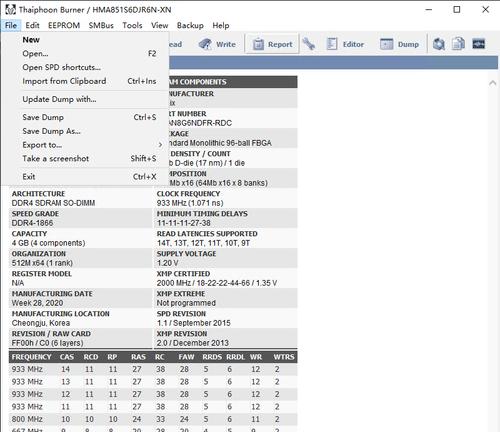
Task: Maximize the Thaiphoon Burner window
Action: click(x=457, y=10)
